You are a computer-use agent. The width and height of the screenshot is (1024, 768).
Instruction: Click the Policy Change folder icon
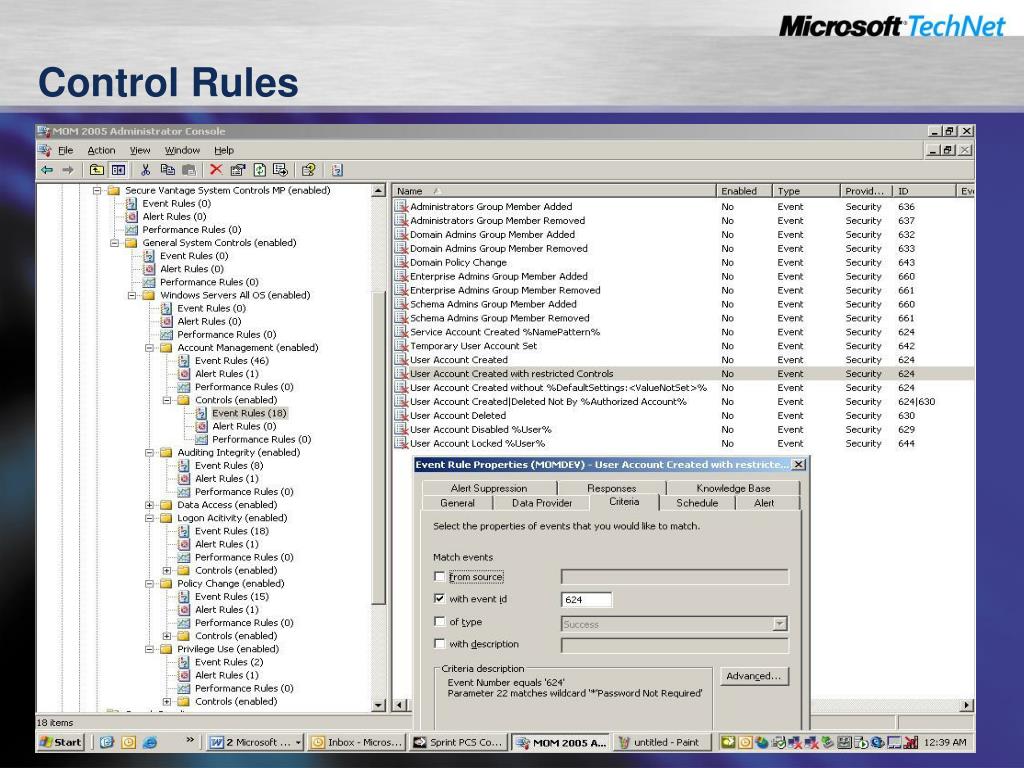pyautogui.click(x=167, y=583)
